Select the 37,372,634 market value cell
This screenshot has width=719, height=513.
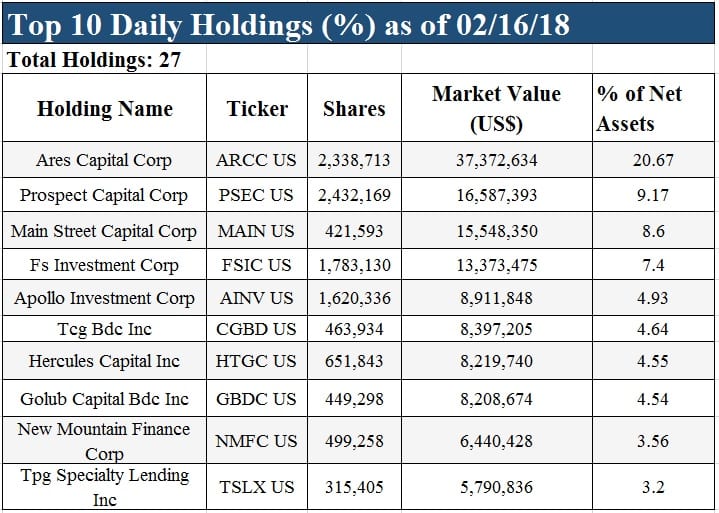497,160
